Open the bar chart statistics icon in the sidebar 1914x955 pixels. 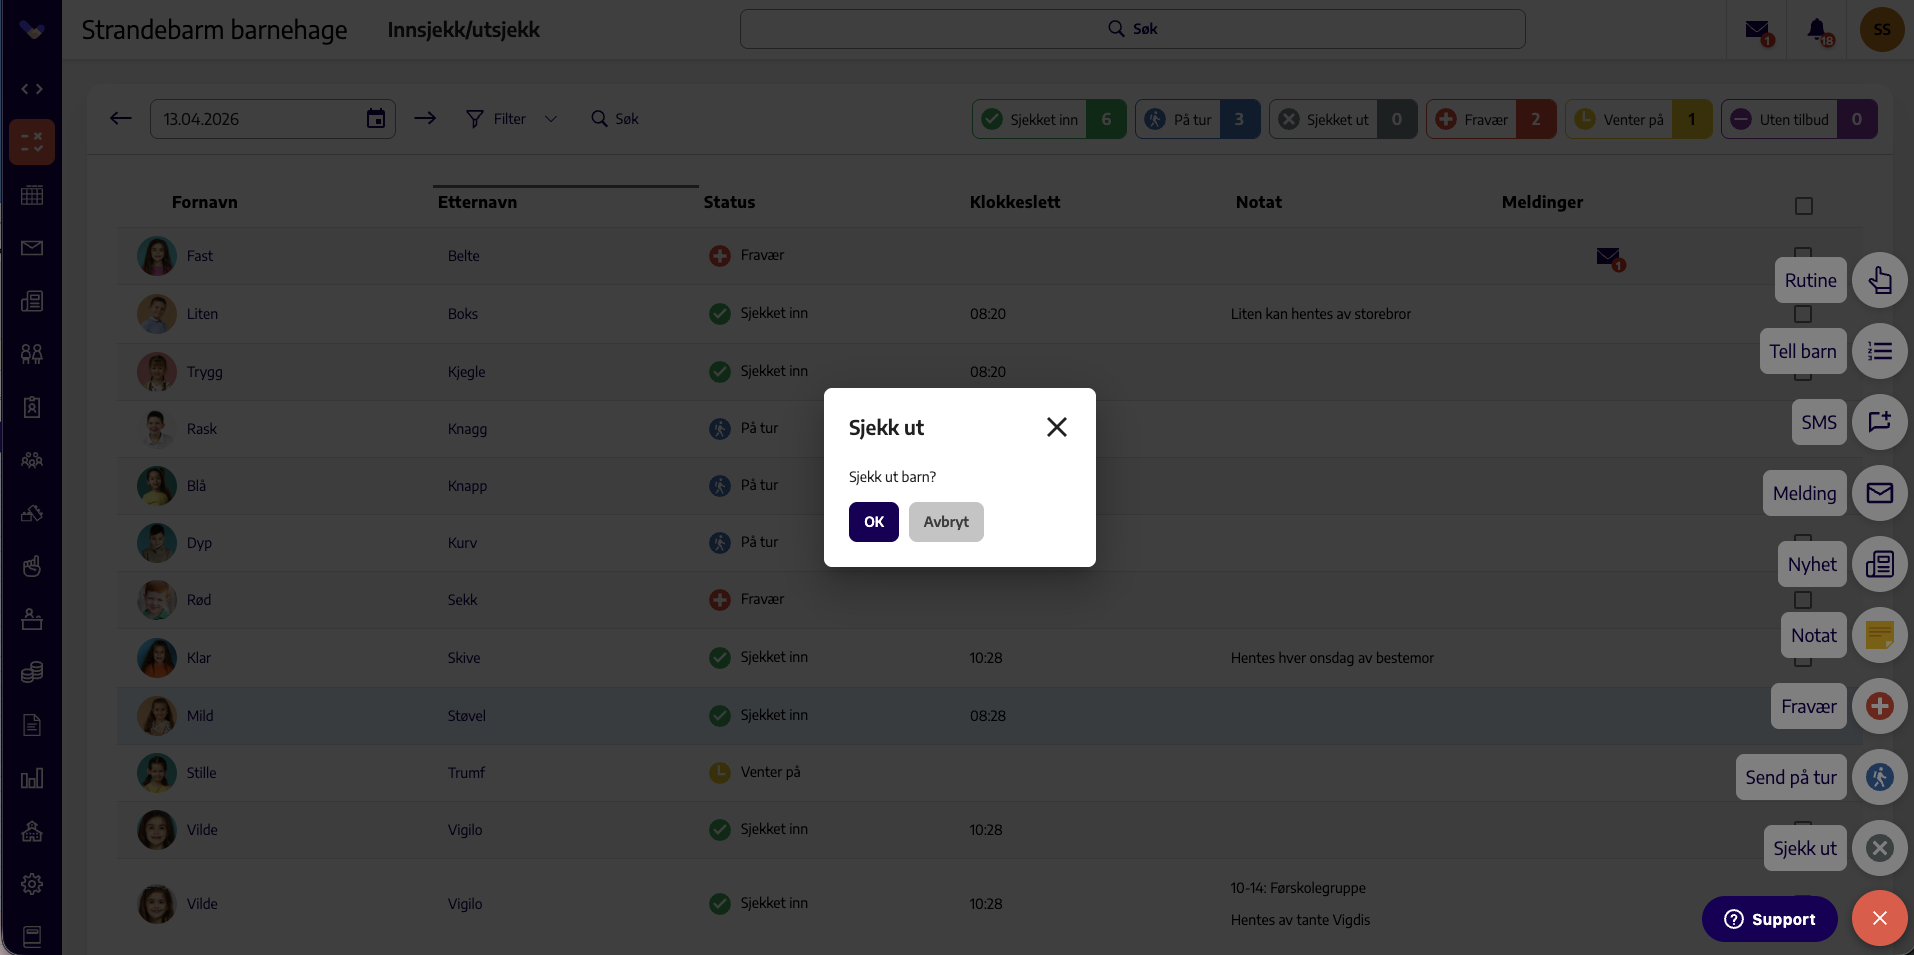32,778
